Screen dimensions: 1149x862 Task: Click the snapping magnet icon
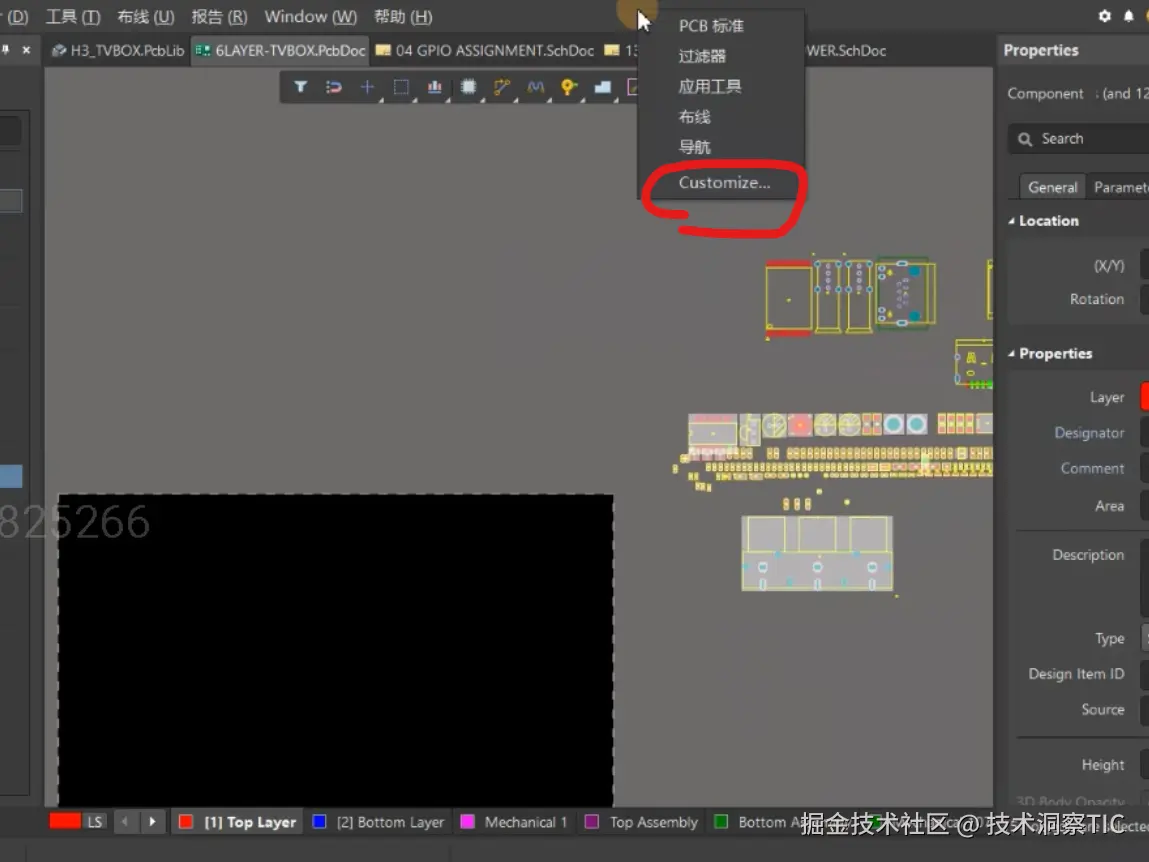point(333,87)
